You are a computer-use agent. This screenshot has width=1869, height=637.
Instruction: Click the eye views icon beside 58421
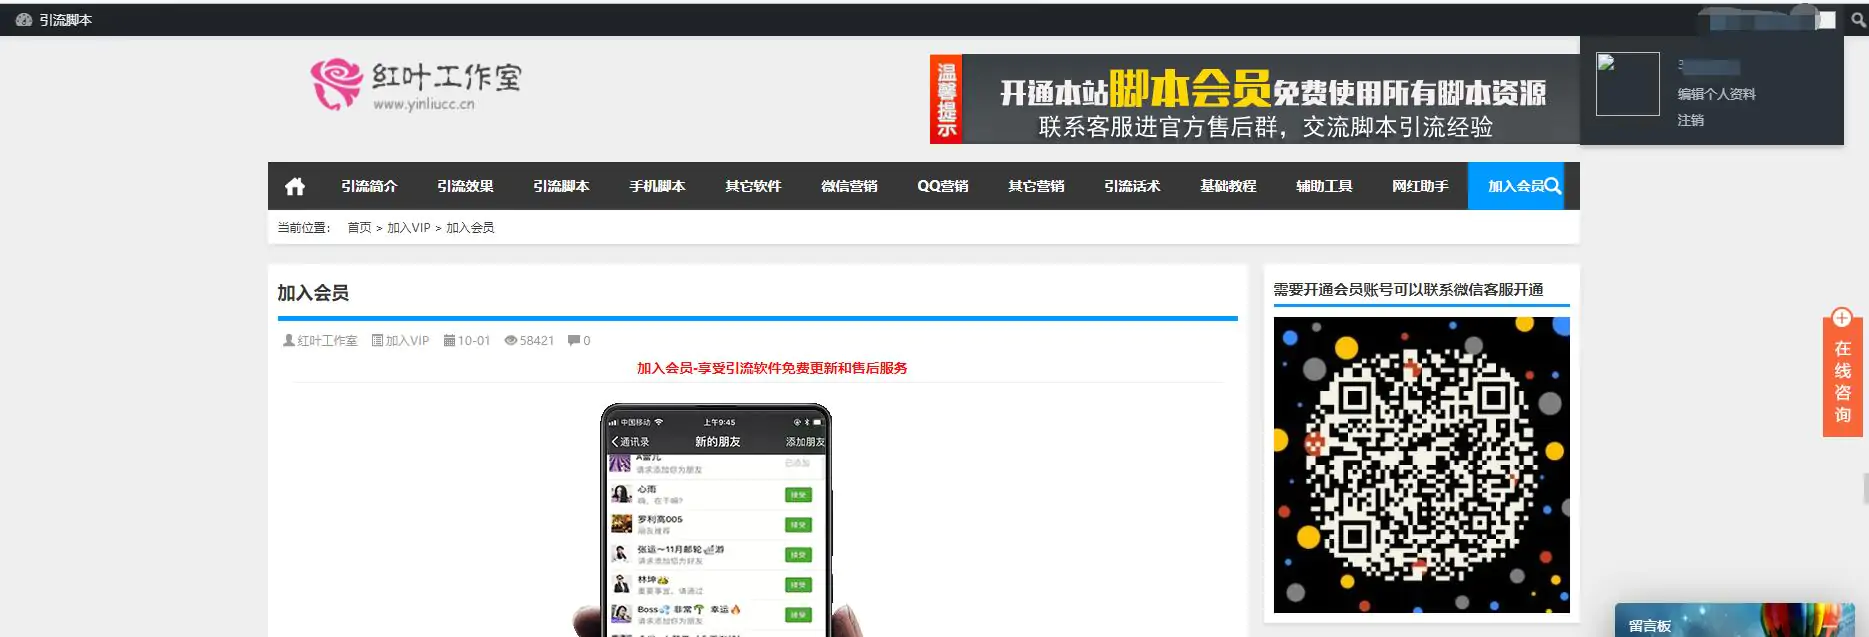(x=511, y=340)
